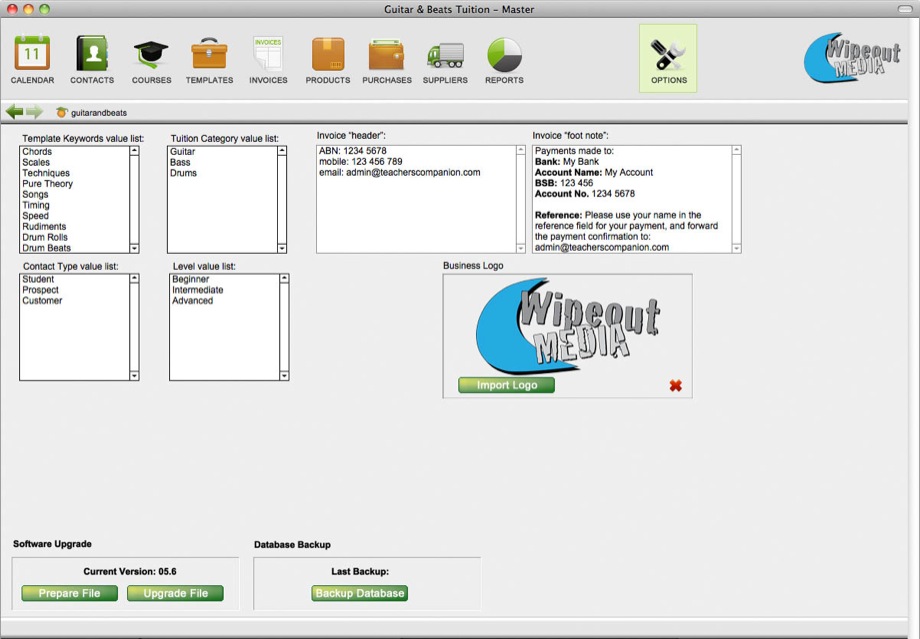
Task: Click the Prepare File button
Action: coord(69,593)
